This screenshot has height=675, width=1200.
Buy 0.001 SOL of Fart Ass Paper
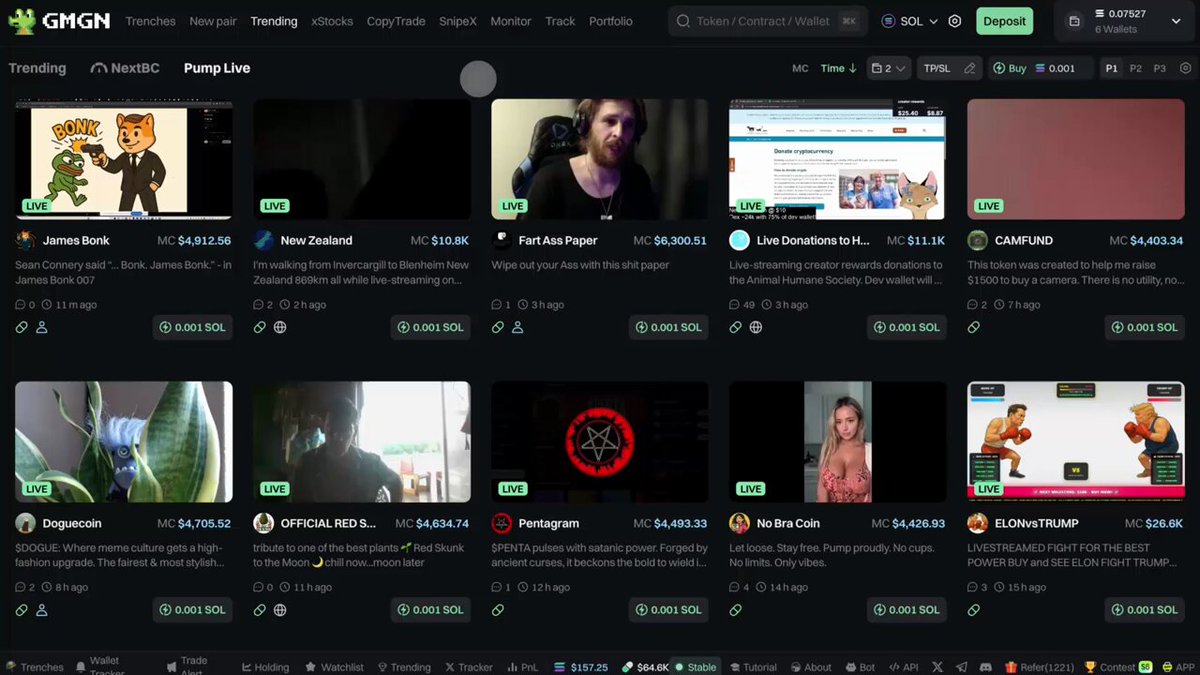click(670, 327)
